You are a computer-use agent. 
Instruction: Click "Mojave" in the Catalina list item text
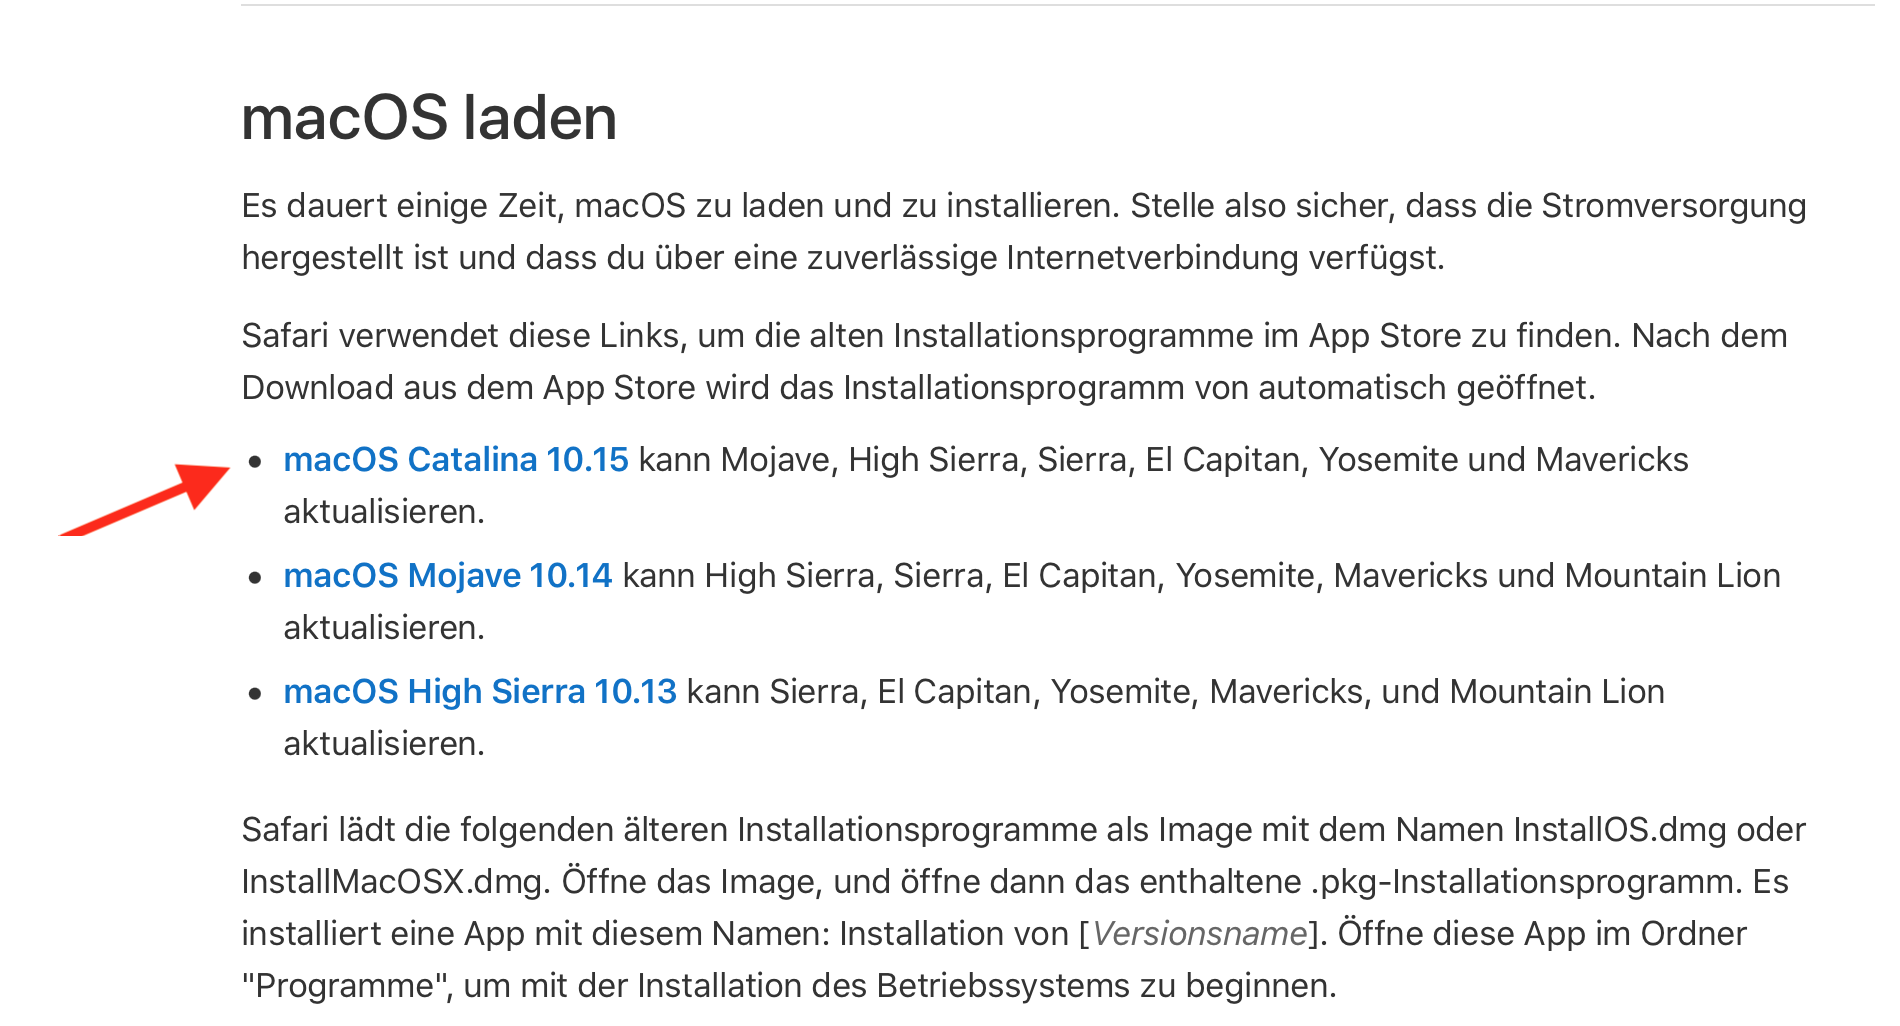point(775,460)
